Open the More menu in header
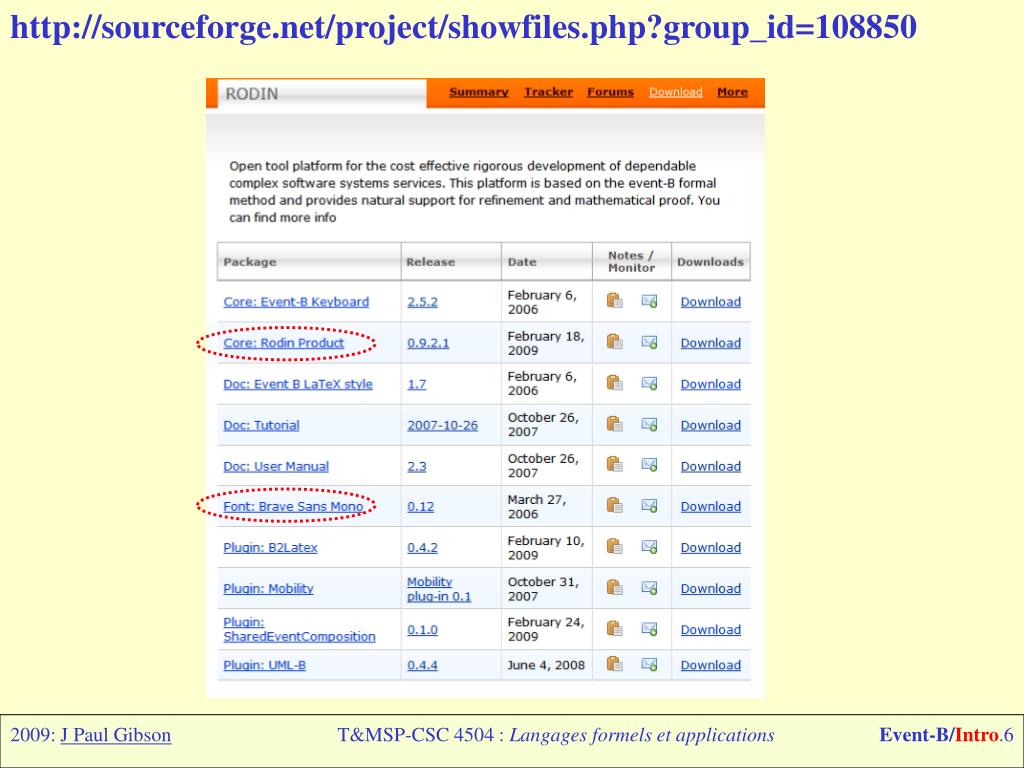The height and width of the screenshot is (768, 1024). click(732, 92)
